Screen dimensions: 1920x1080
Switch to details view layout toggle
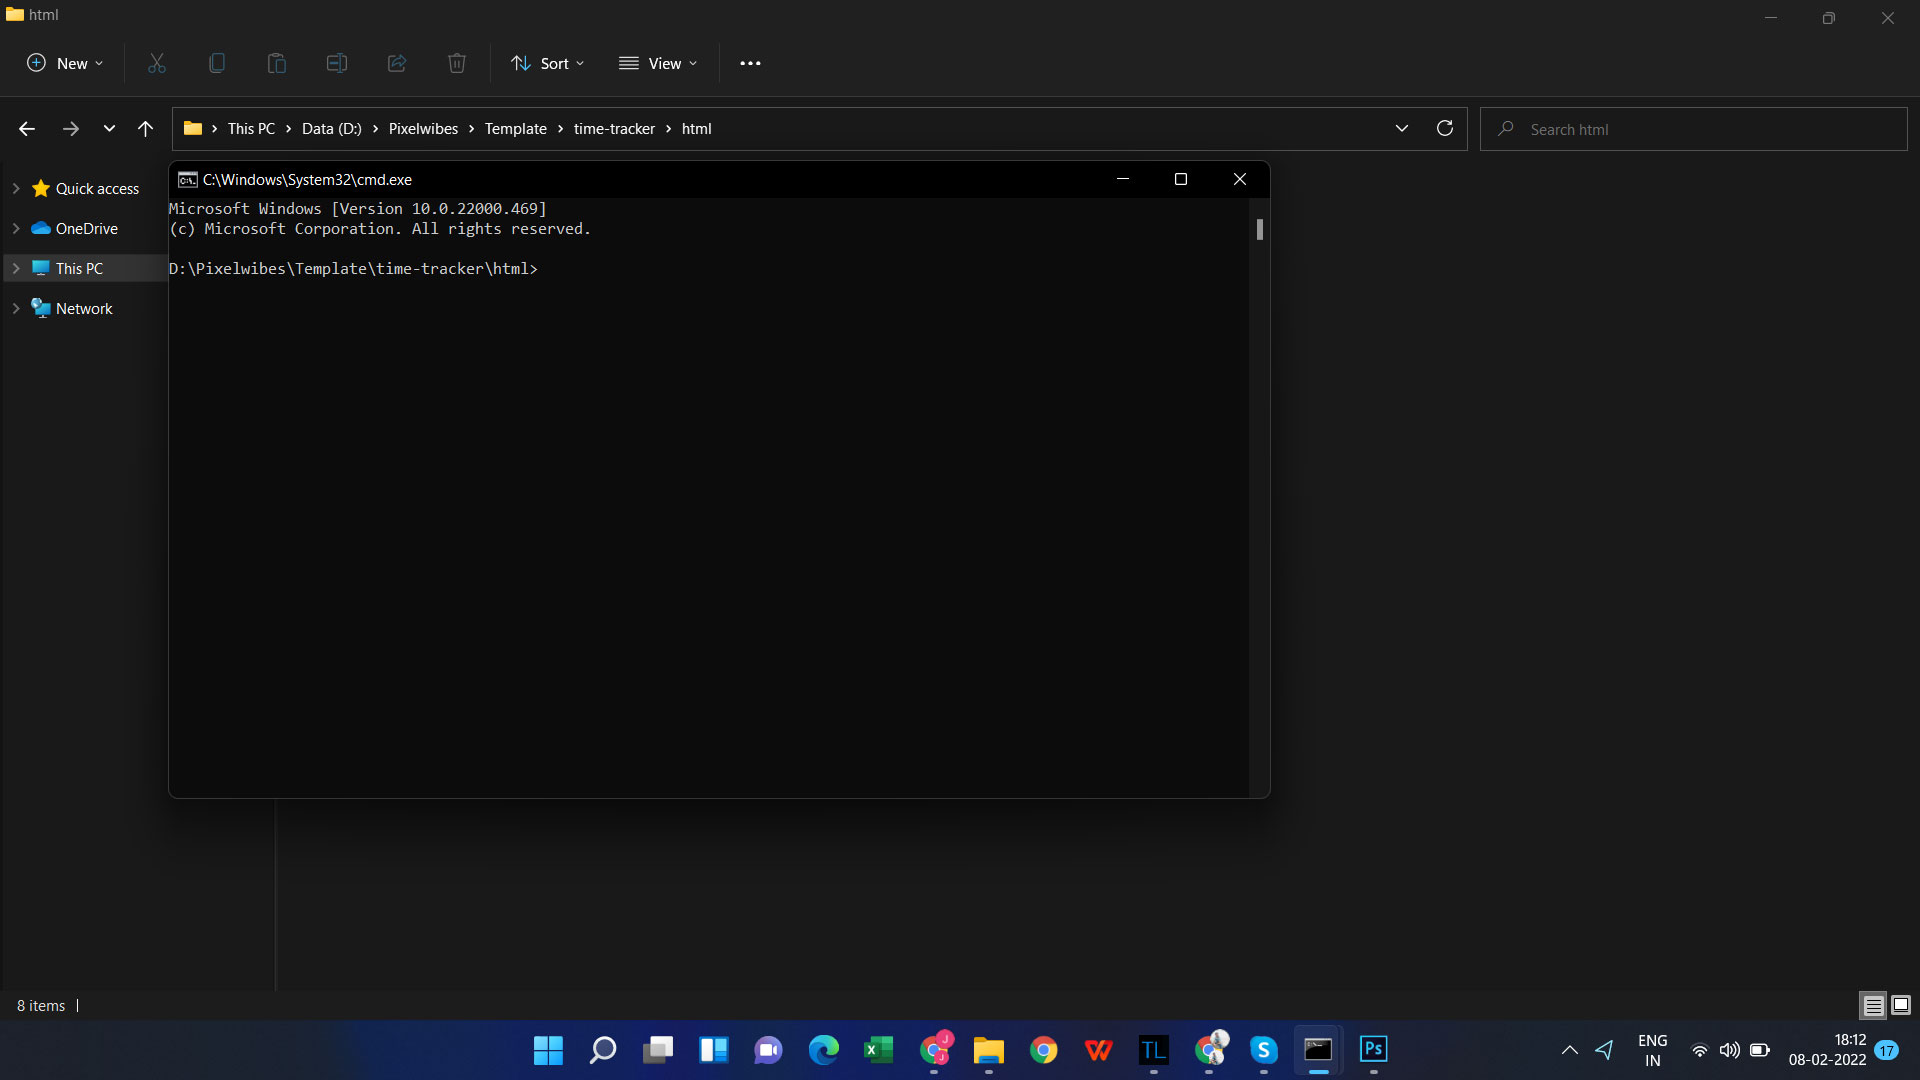(1873, 1005)
